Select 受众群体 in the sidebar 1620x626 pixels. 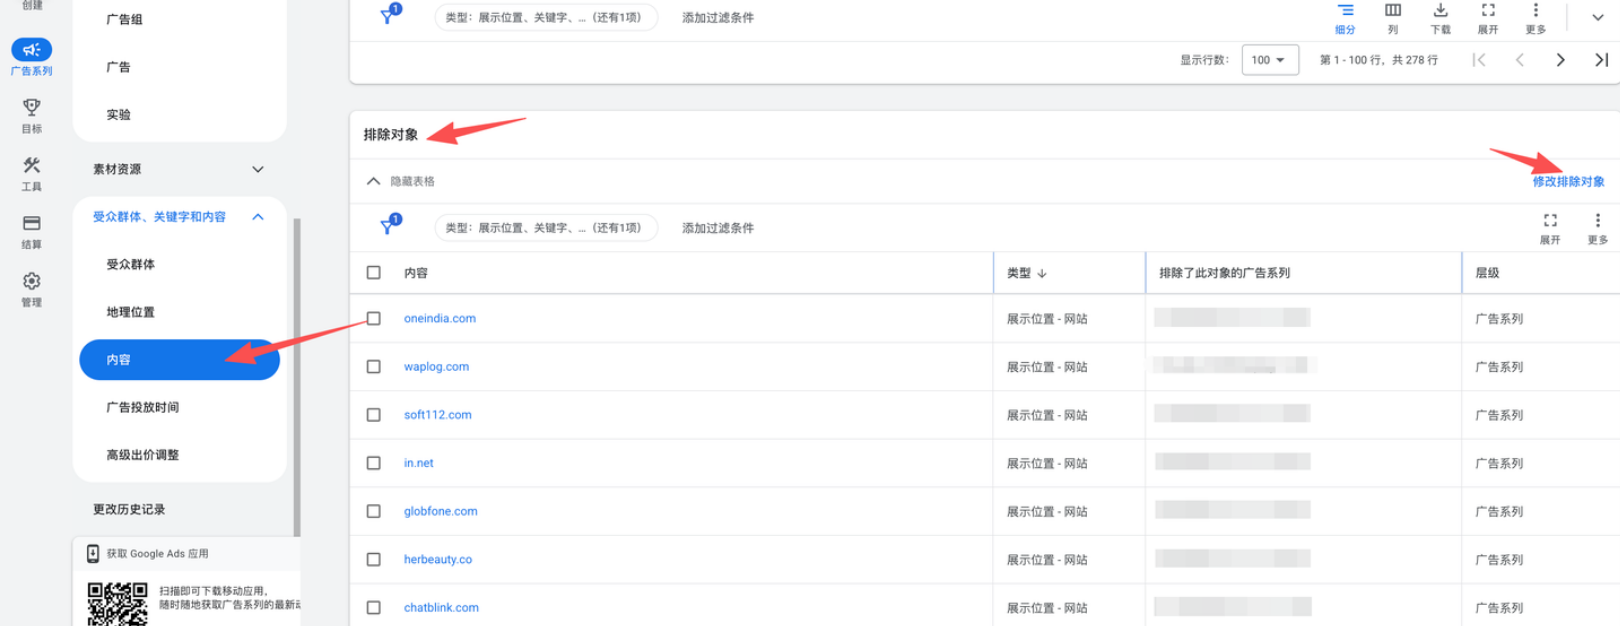tap(130, 264)
